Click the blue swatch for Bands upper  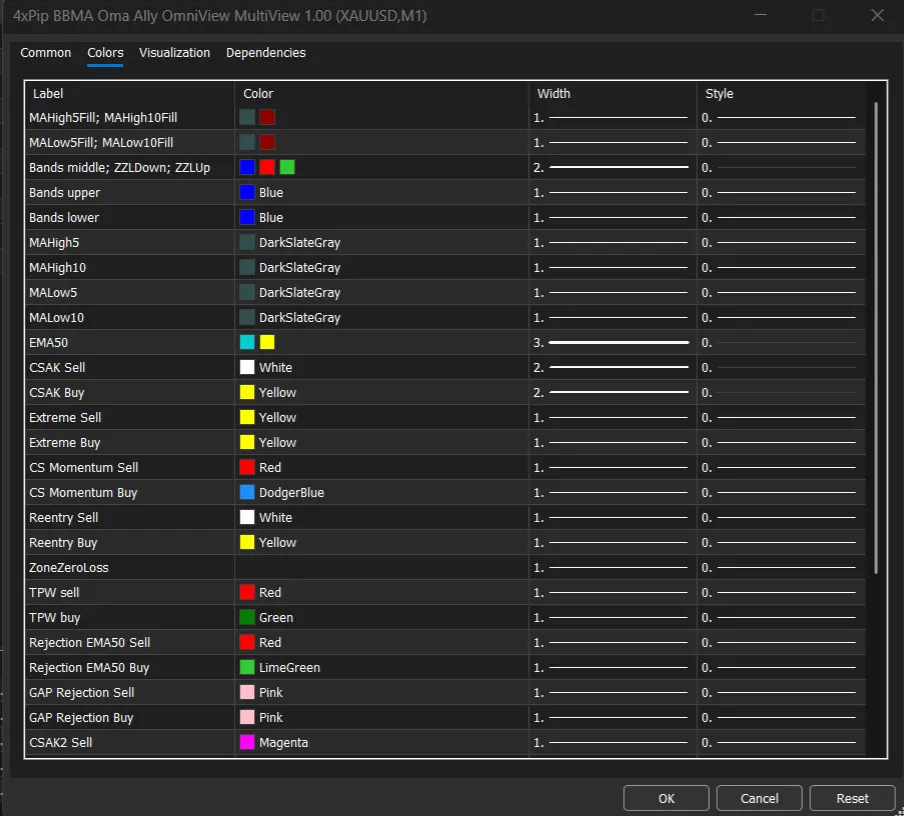point(247,193)
